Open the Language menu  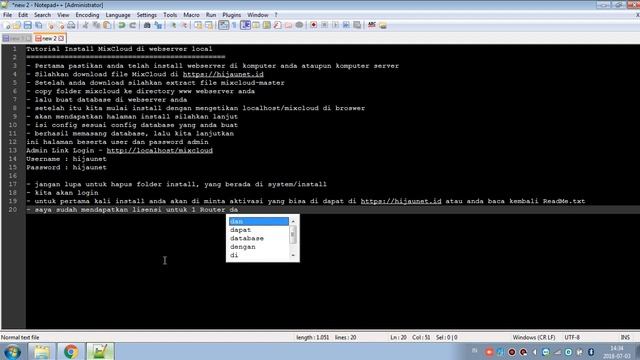(x=118, y=15)
